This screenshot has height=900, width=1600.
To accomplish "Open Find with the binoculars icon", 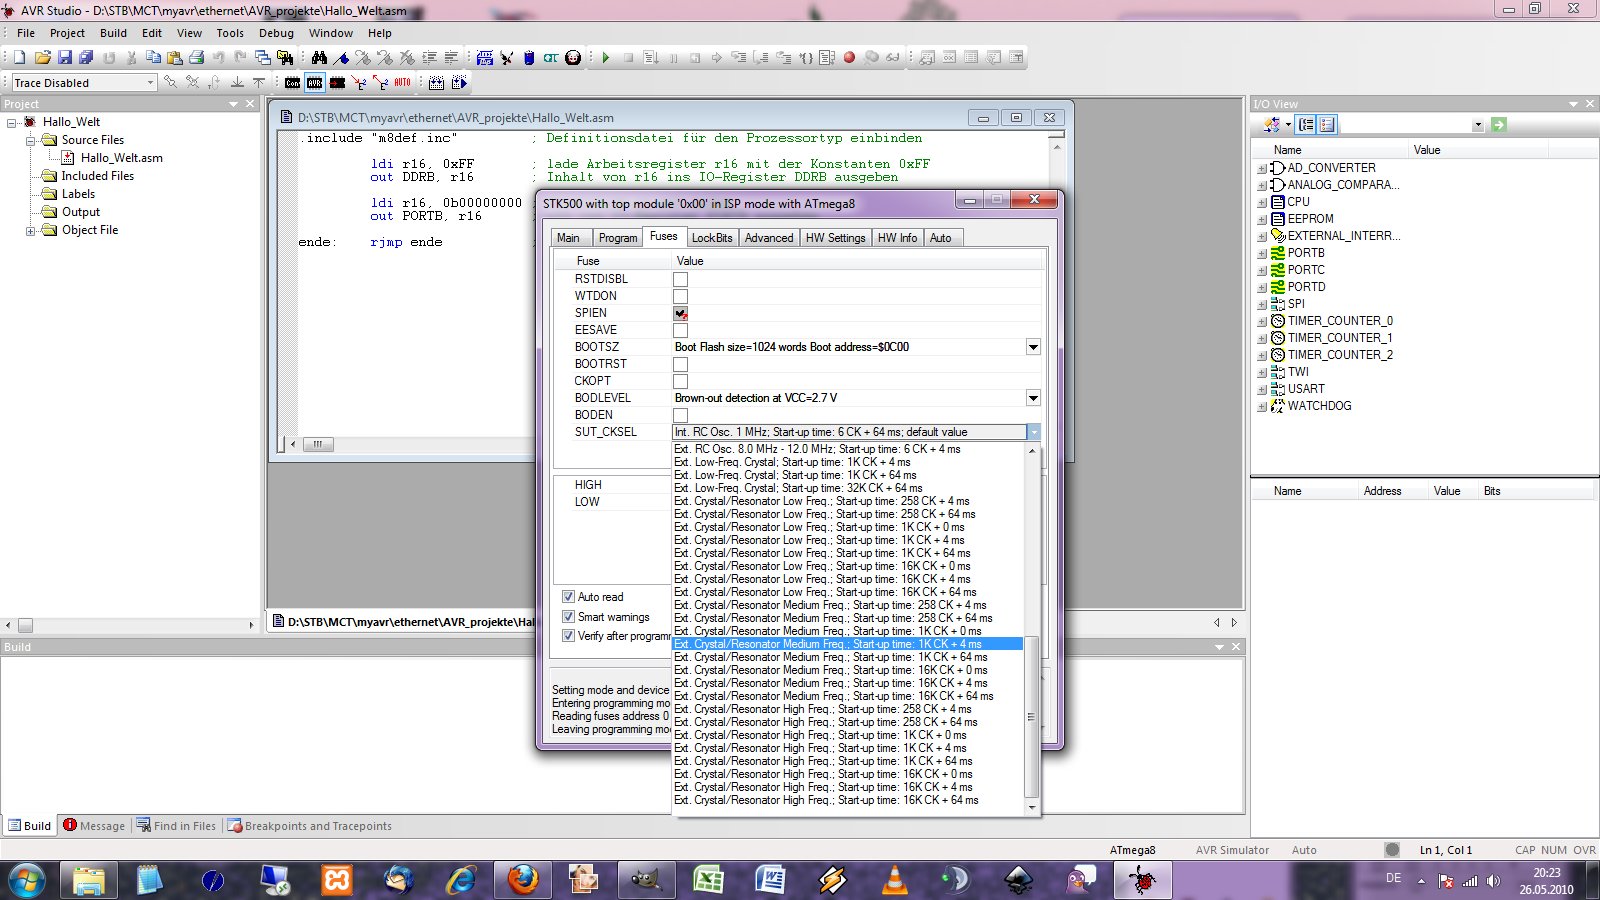I will point(319,58).
